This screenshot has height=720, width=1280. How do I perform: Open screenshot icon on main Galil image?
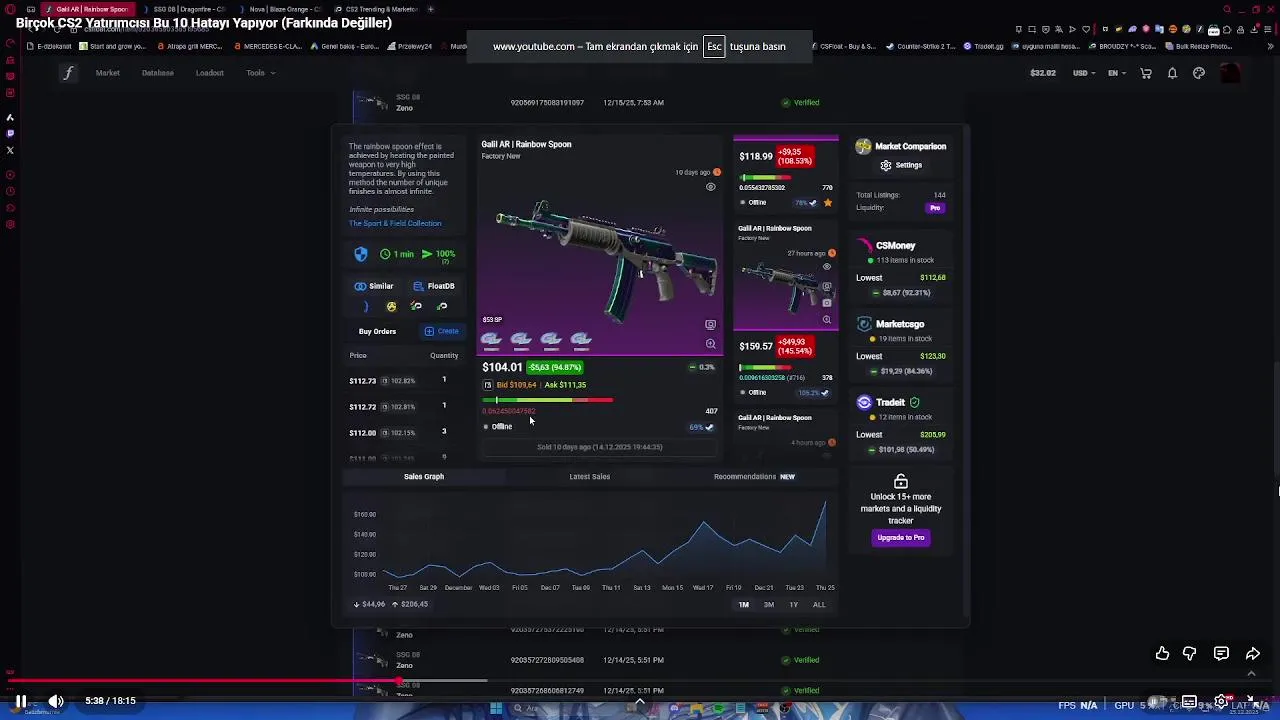click(710, 324)
